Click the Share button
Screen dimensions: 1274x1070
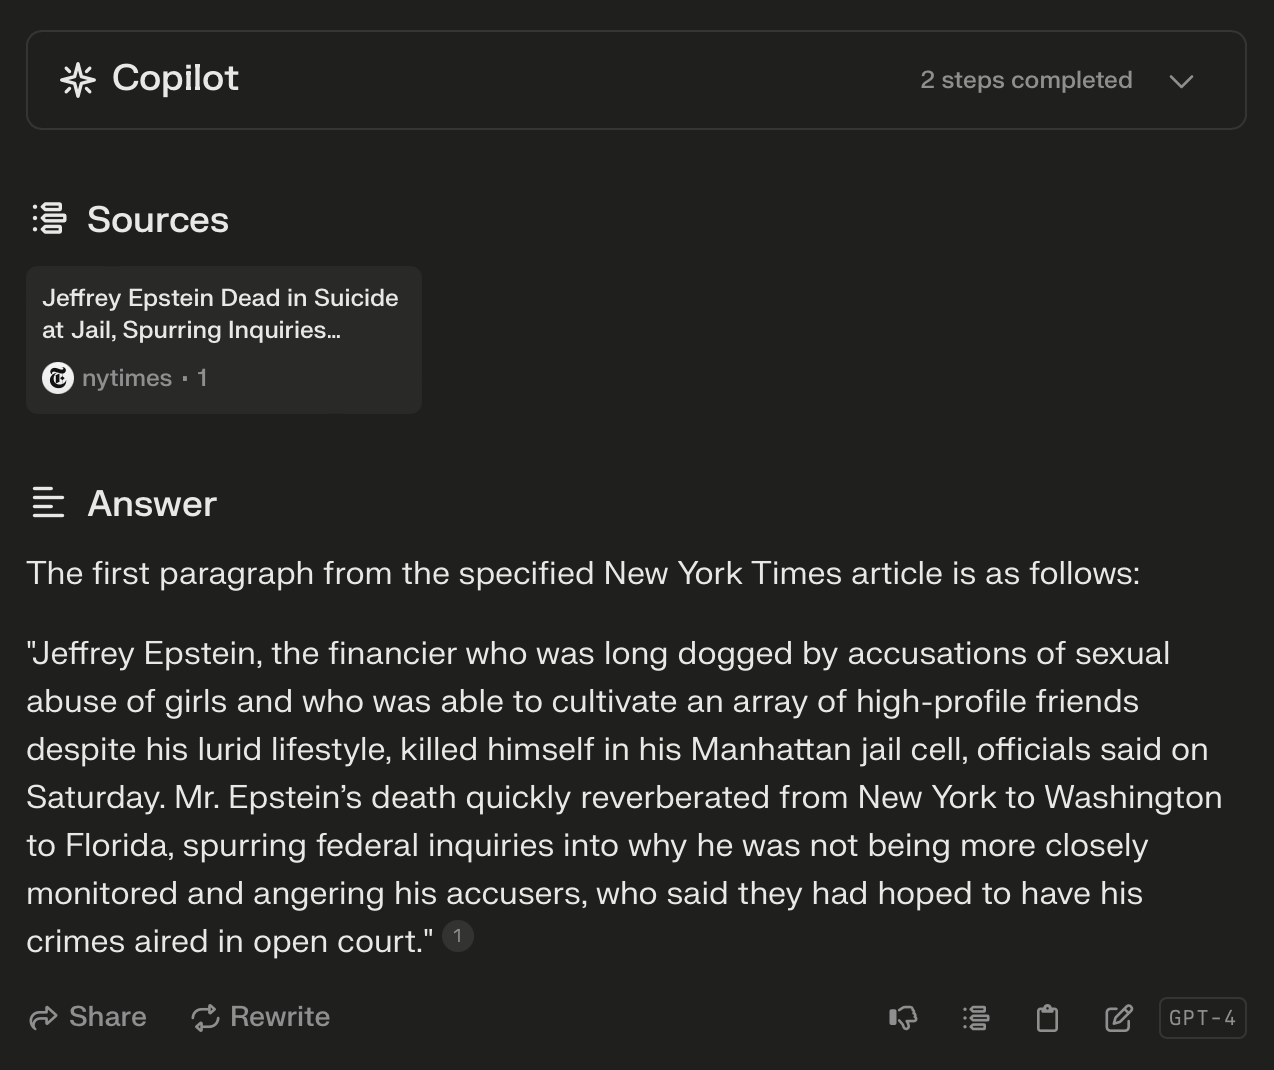88,1017
